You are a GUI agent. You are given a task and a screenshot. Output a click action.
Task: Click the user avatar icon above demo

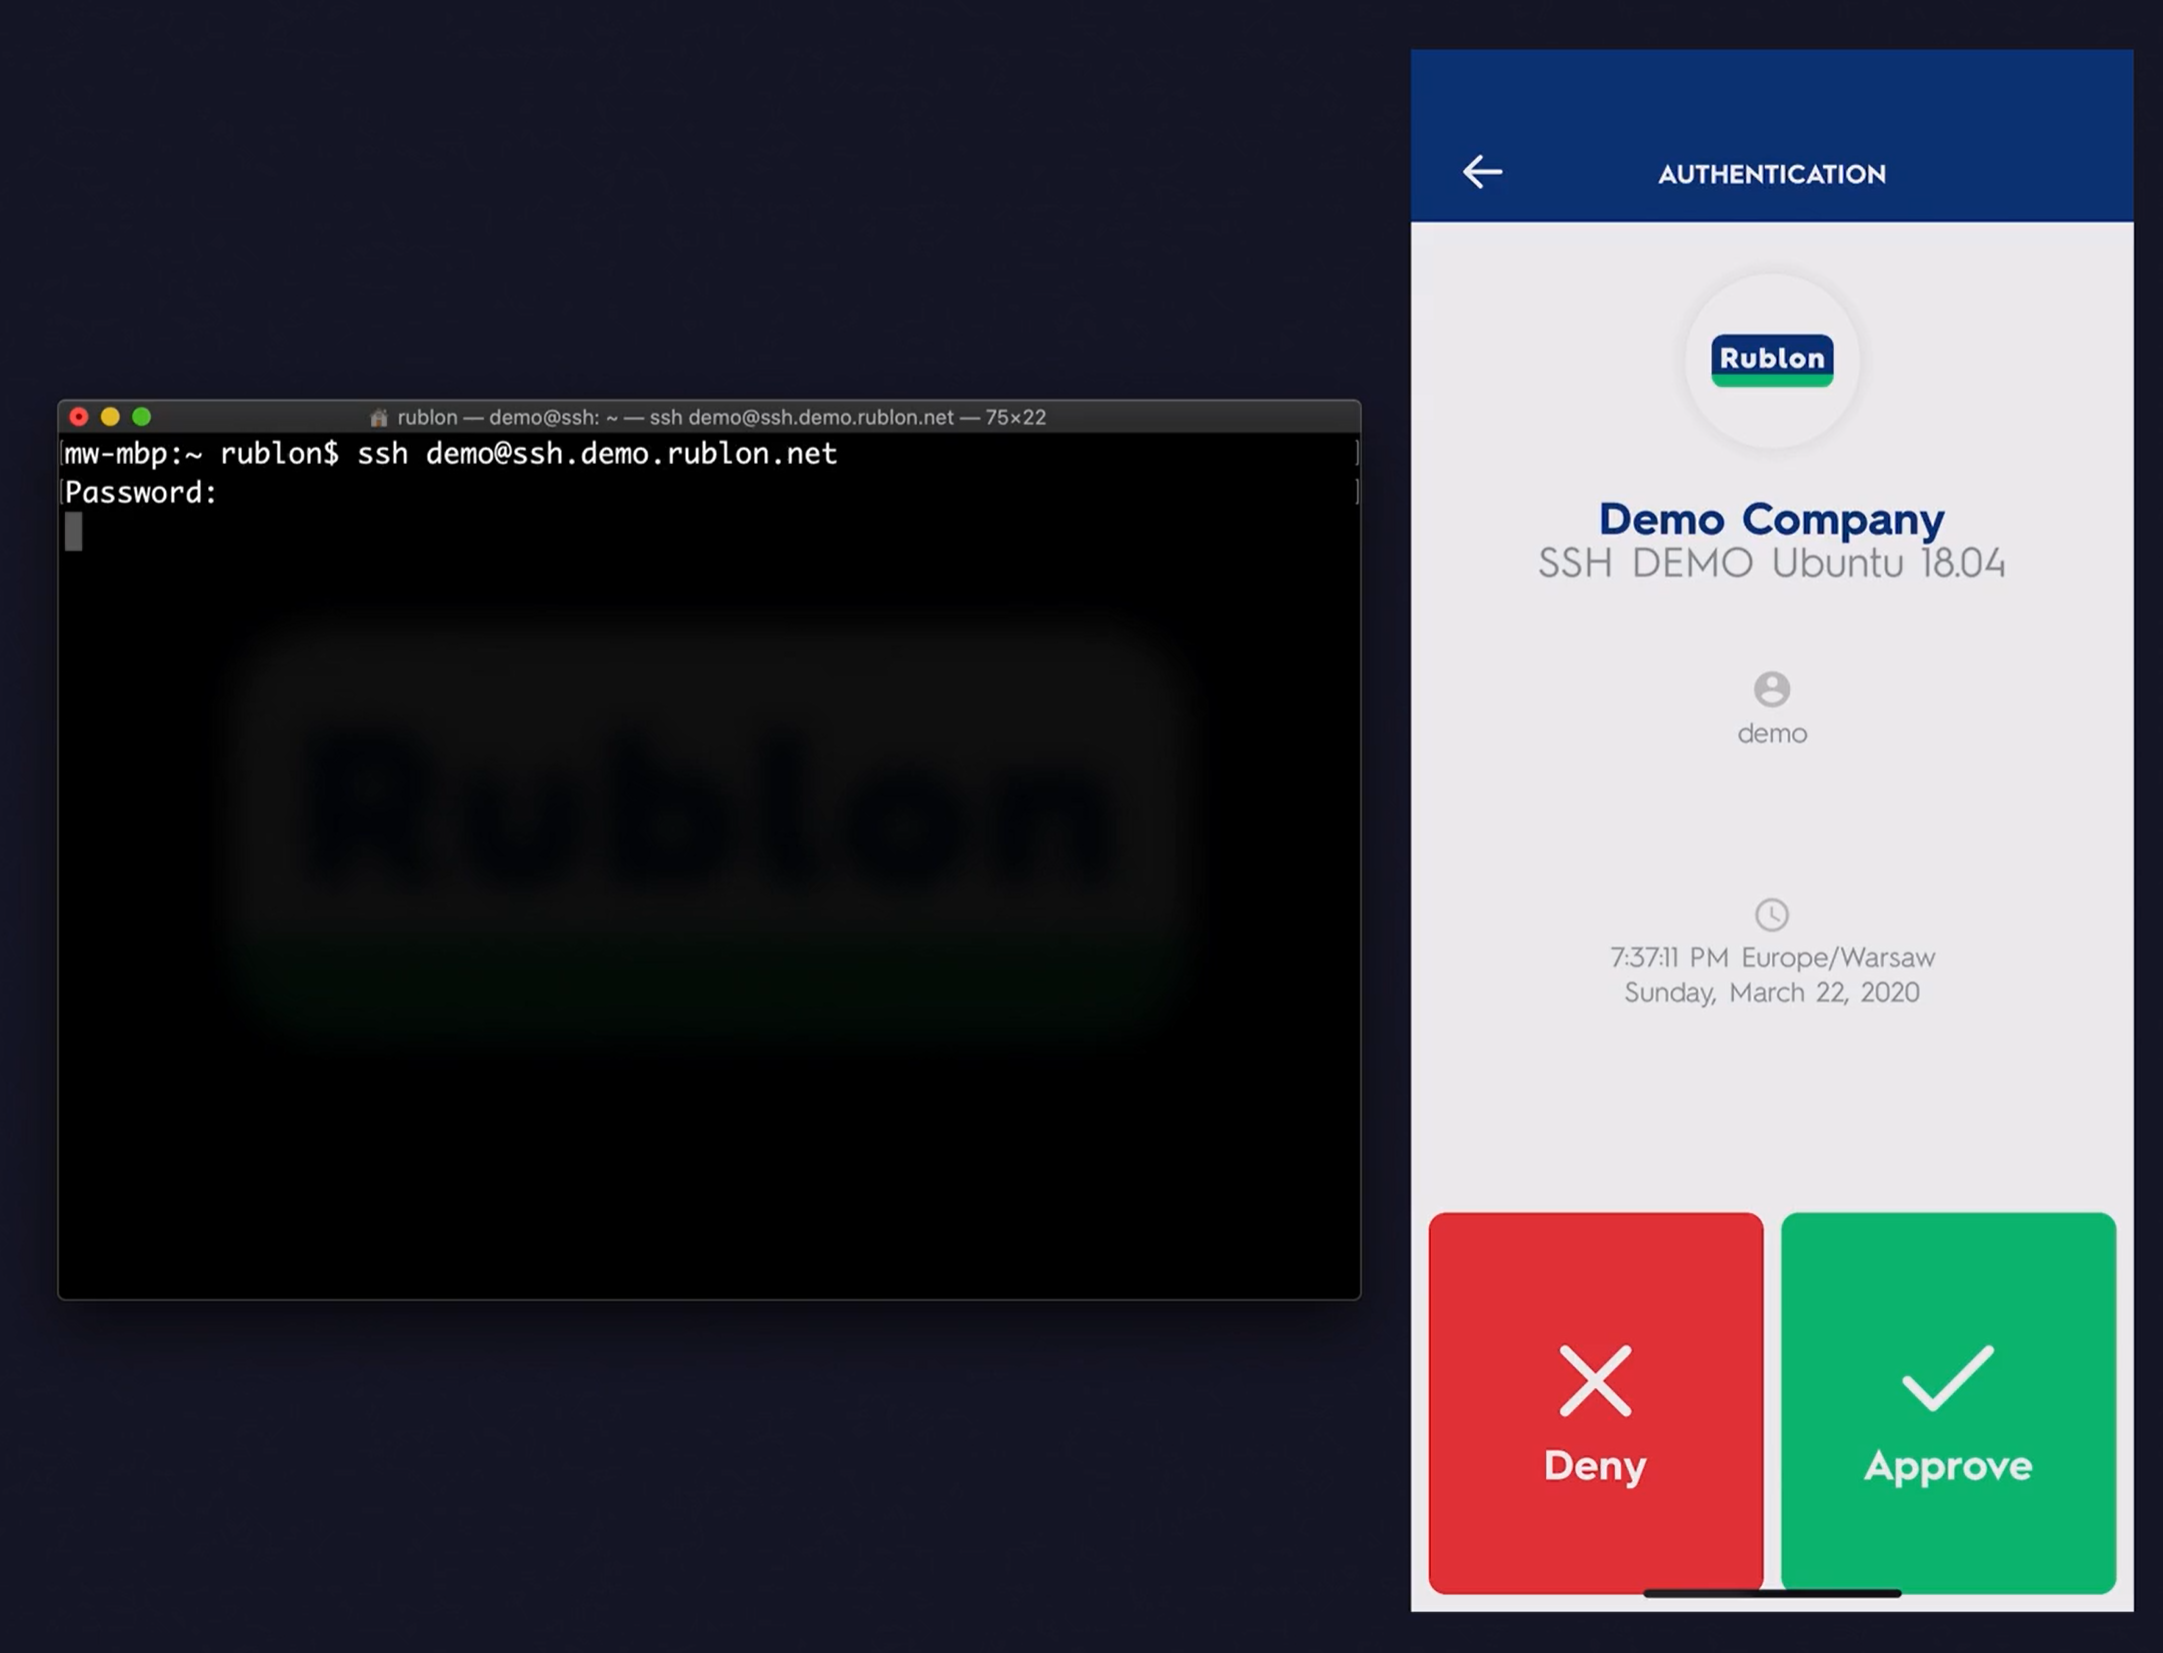(1771, 689)
